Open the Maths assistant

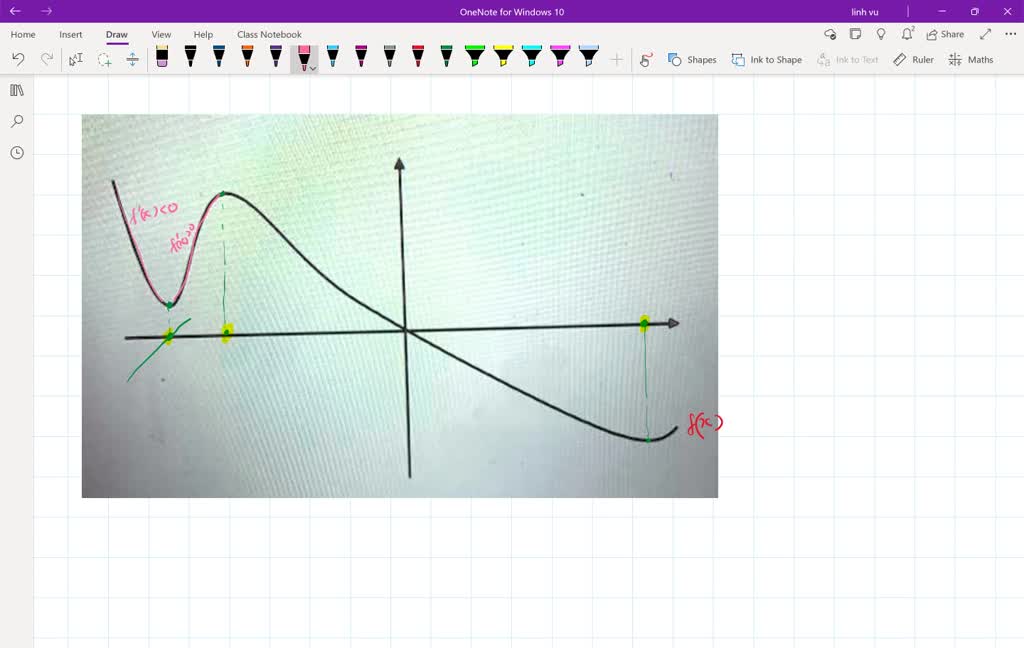pos(969,59)
